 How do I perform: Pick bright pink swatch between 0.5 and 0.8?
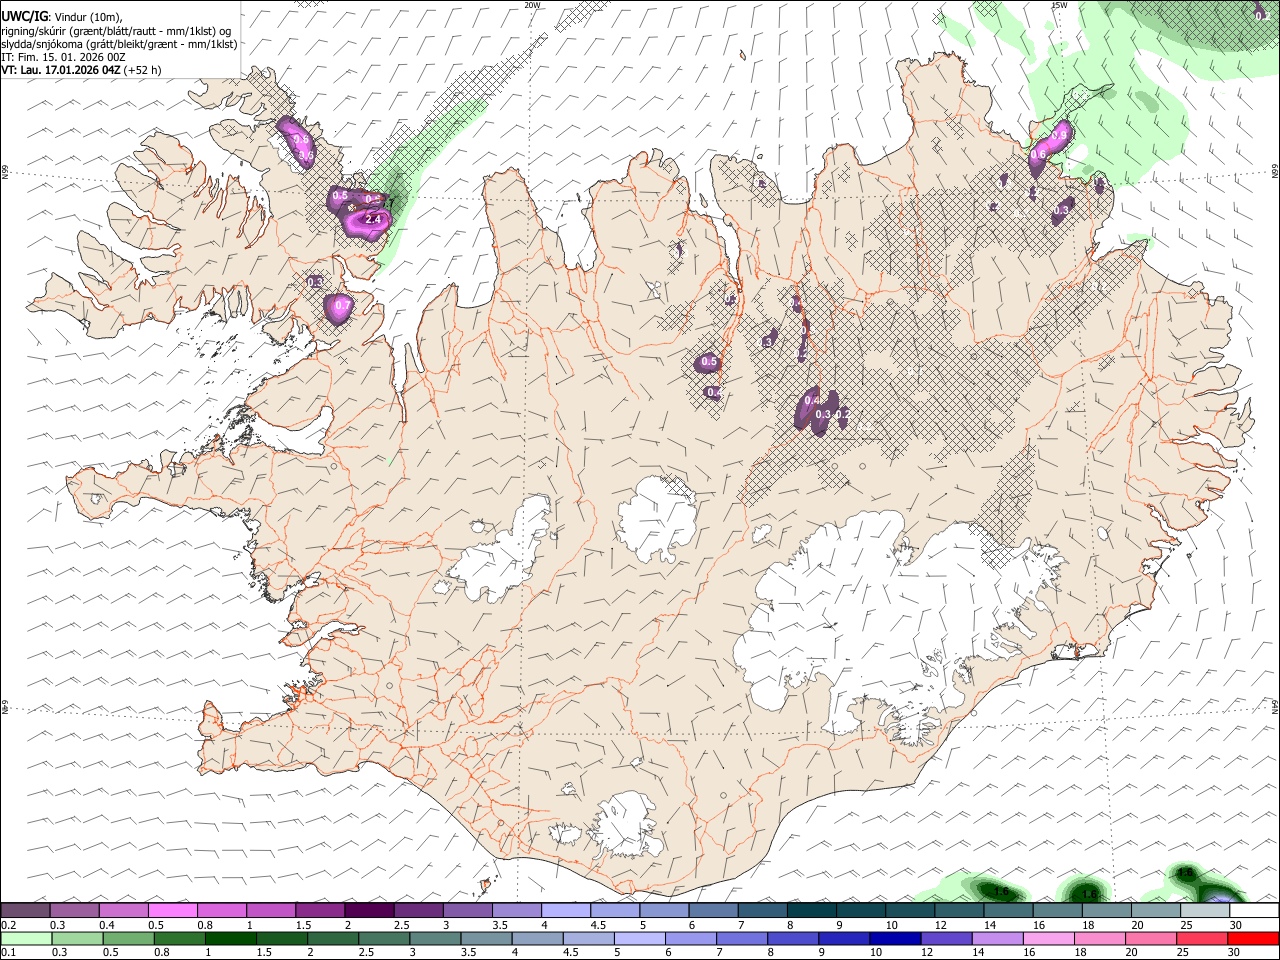[172, 911]
